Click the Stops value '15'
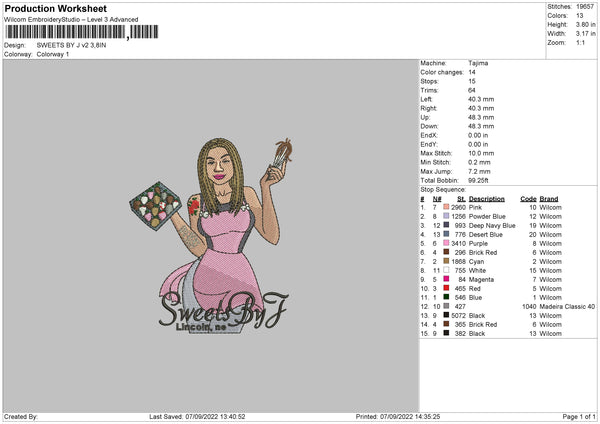Screen dimensions: 600x424 [x=472, y=81]
